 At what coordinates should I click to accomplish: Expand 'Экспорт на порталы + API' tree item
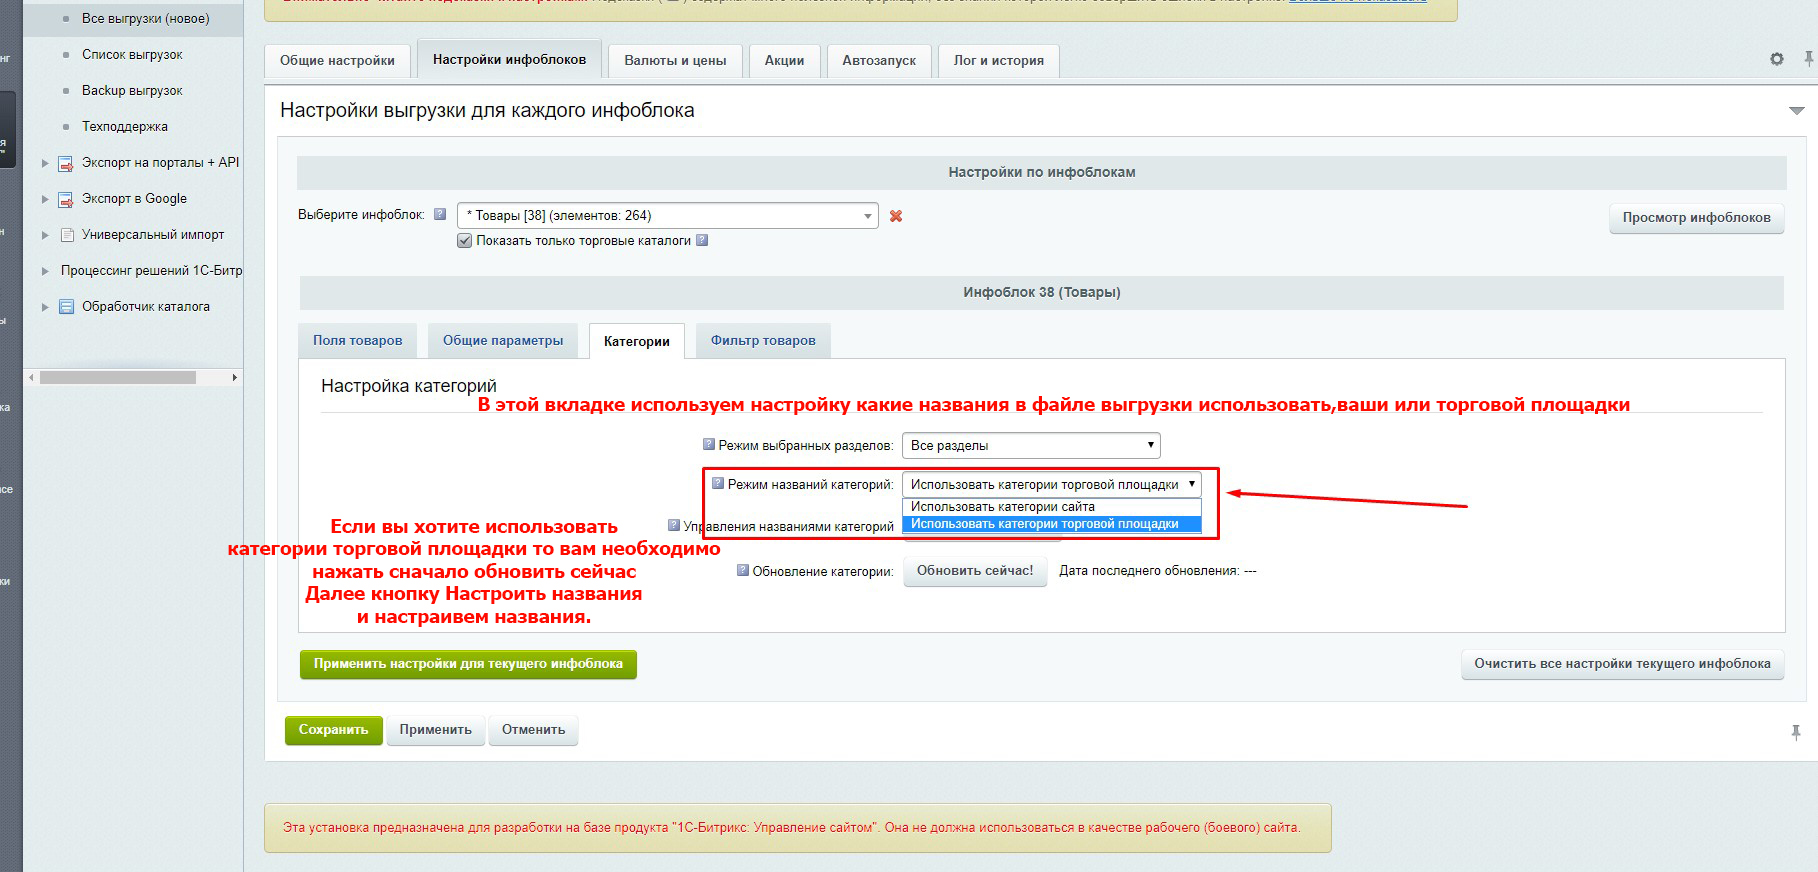click(44, 163)
